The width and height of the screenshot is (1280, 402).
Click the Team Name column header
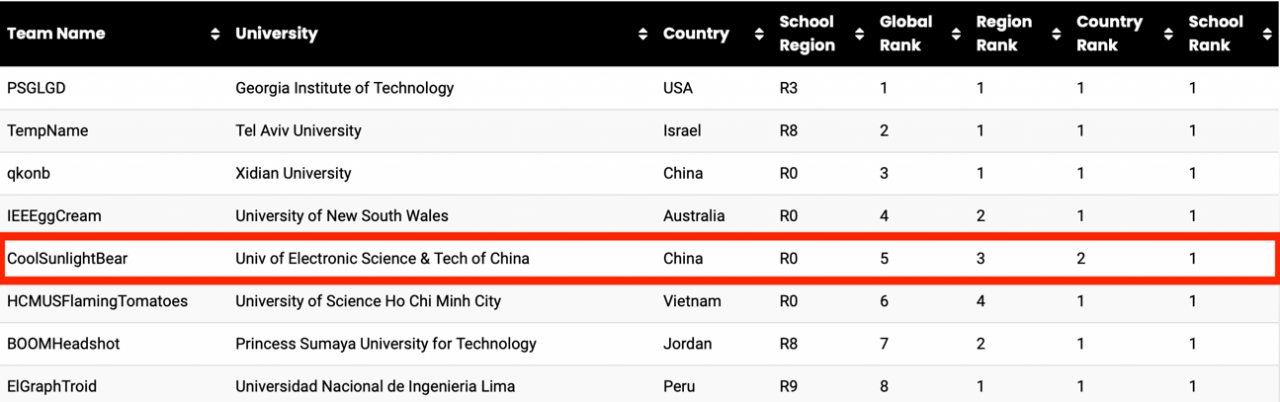click(x=56, y=34)
